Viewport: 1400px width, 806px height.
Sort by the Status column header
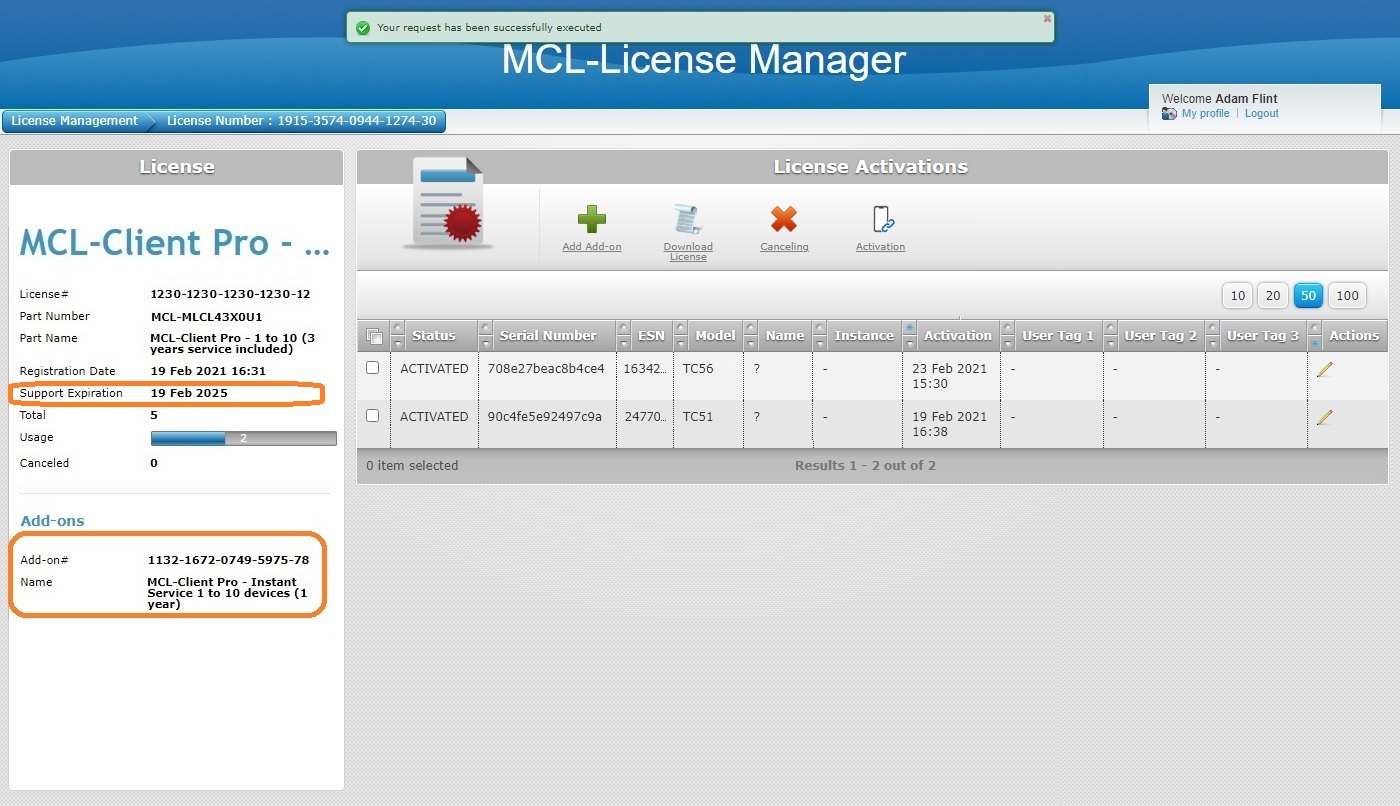click(x=433, y=336)
